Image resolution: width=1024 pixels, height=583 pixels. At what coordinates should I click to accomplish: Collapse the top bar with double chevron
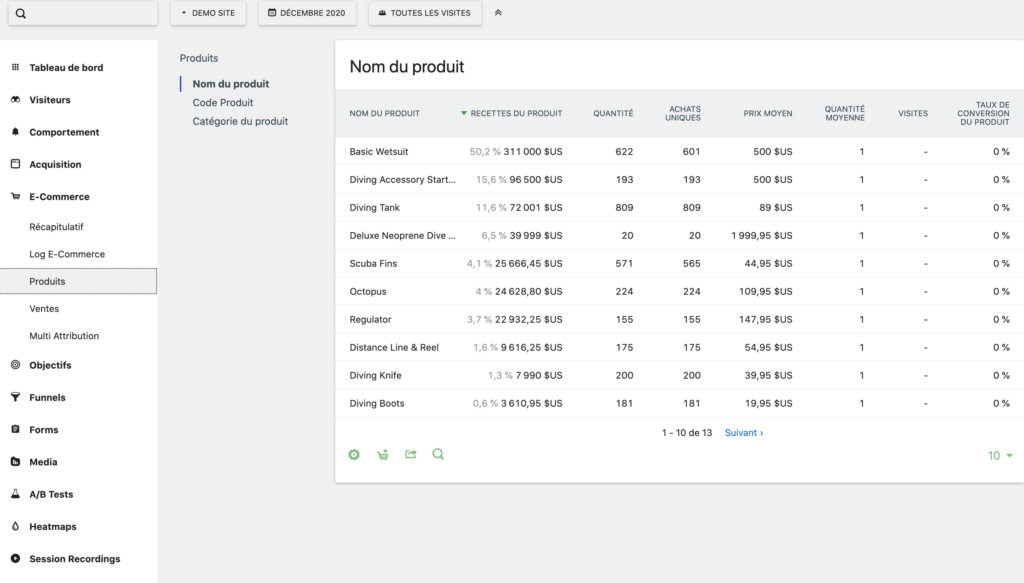point(498,13)
